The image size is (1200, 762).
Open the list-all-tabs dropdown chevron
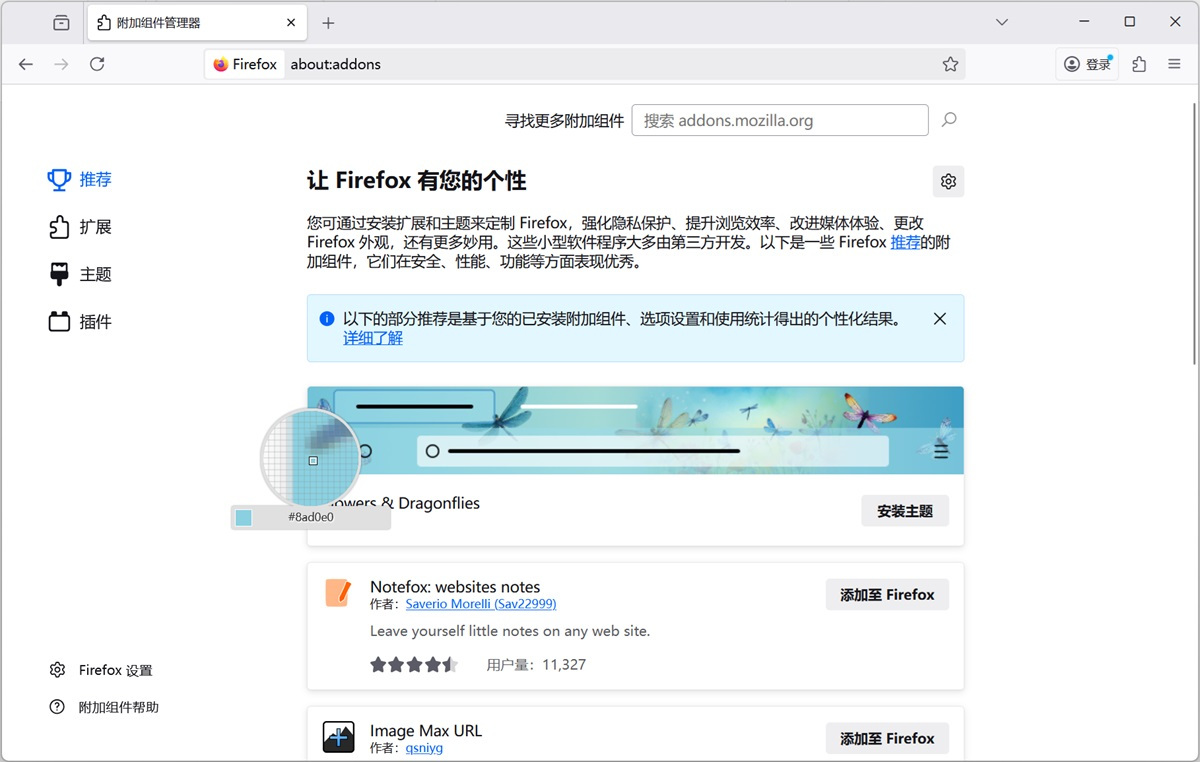coord(1002,21)
